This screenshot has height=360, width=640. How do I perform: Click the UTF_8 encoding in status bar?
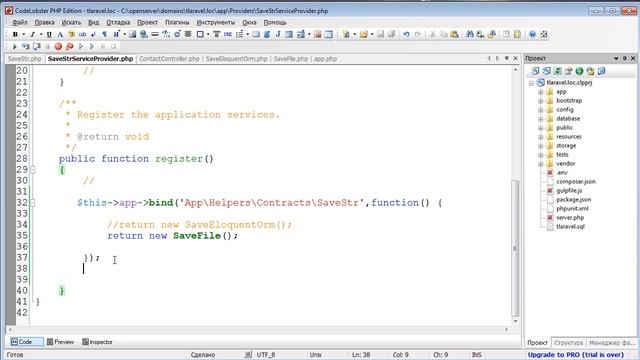pos(265,355)
